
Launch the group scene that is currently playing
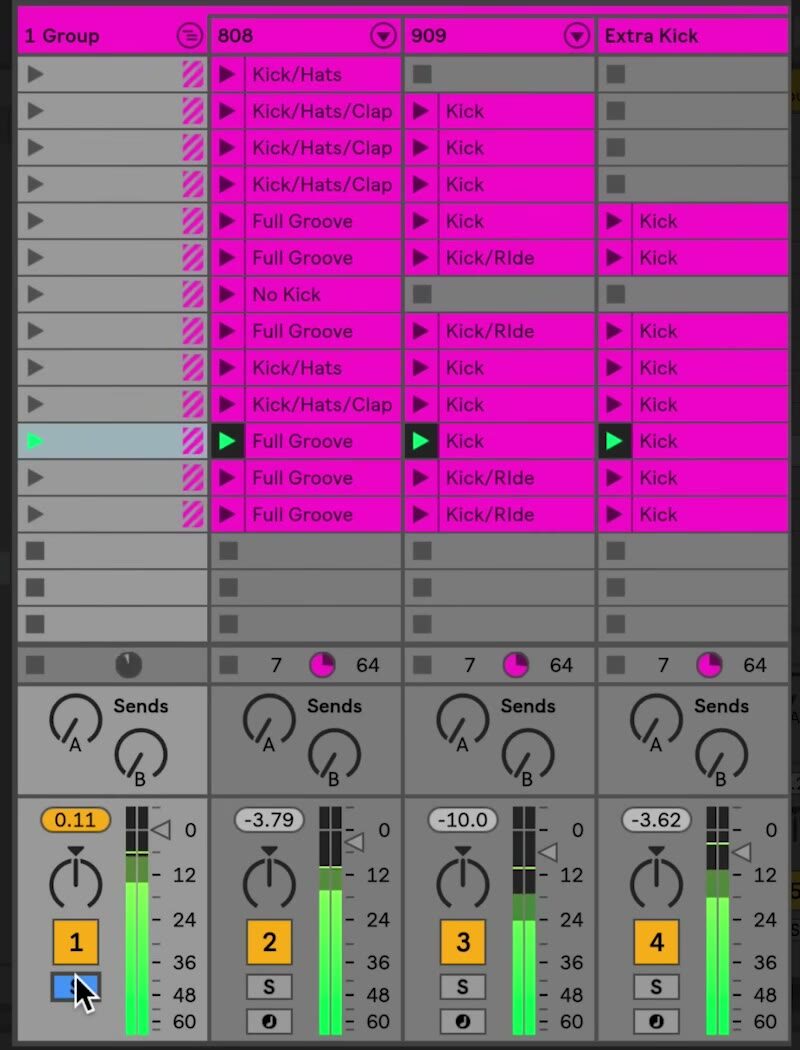click(35, 441)
